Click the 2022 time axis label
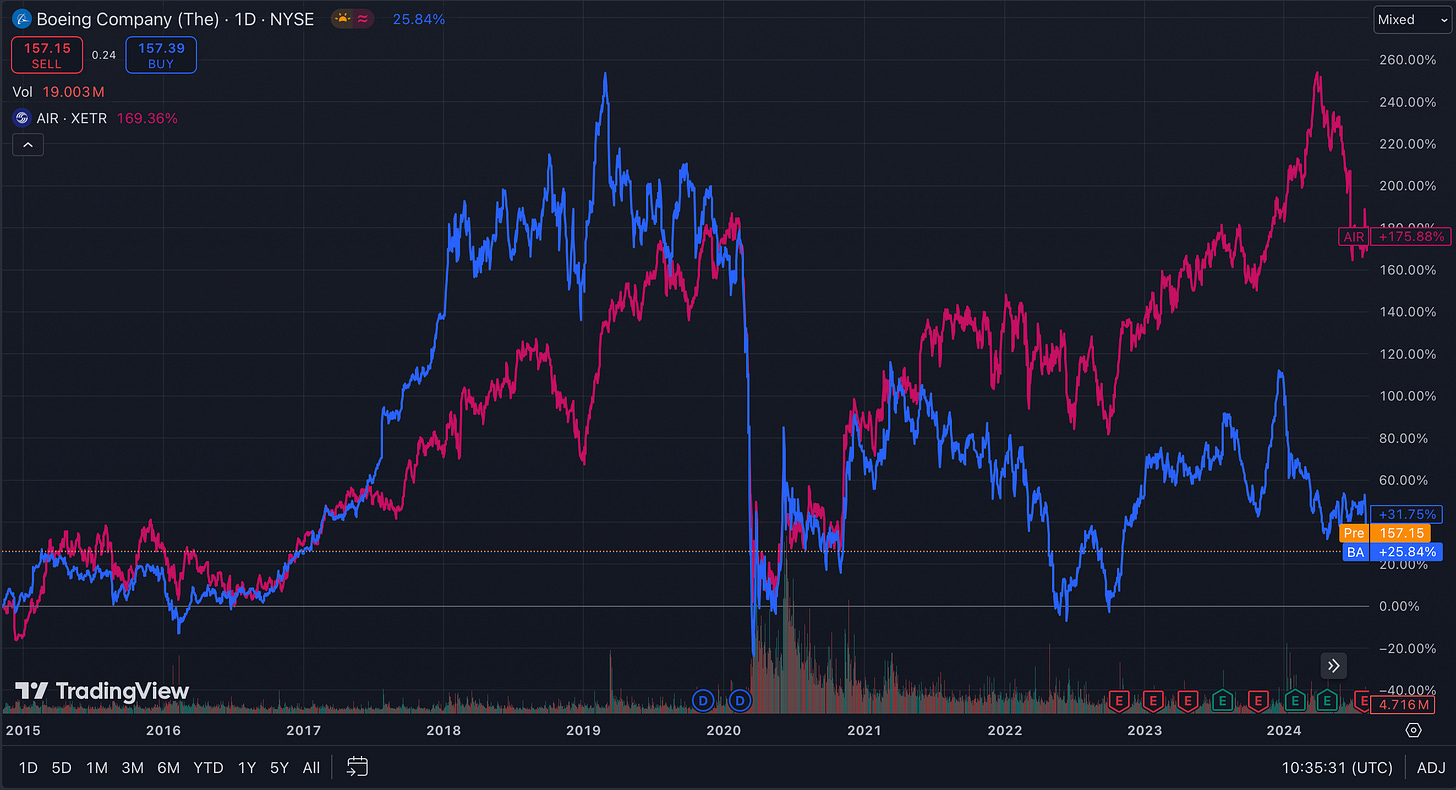The height and width of the screenshot is (790, 1456). (x=1004, y=730)
